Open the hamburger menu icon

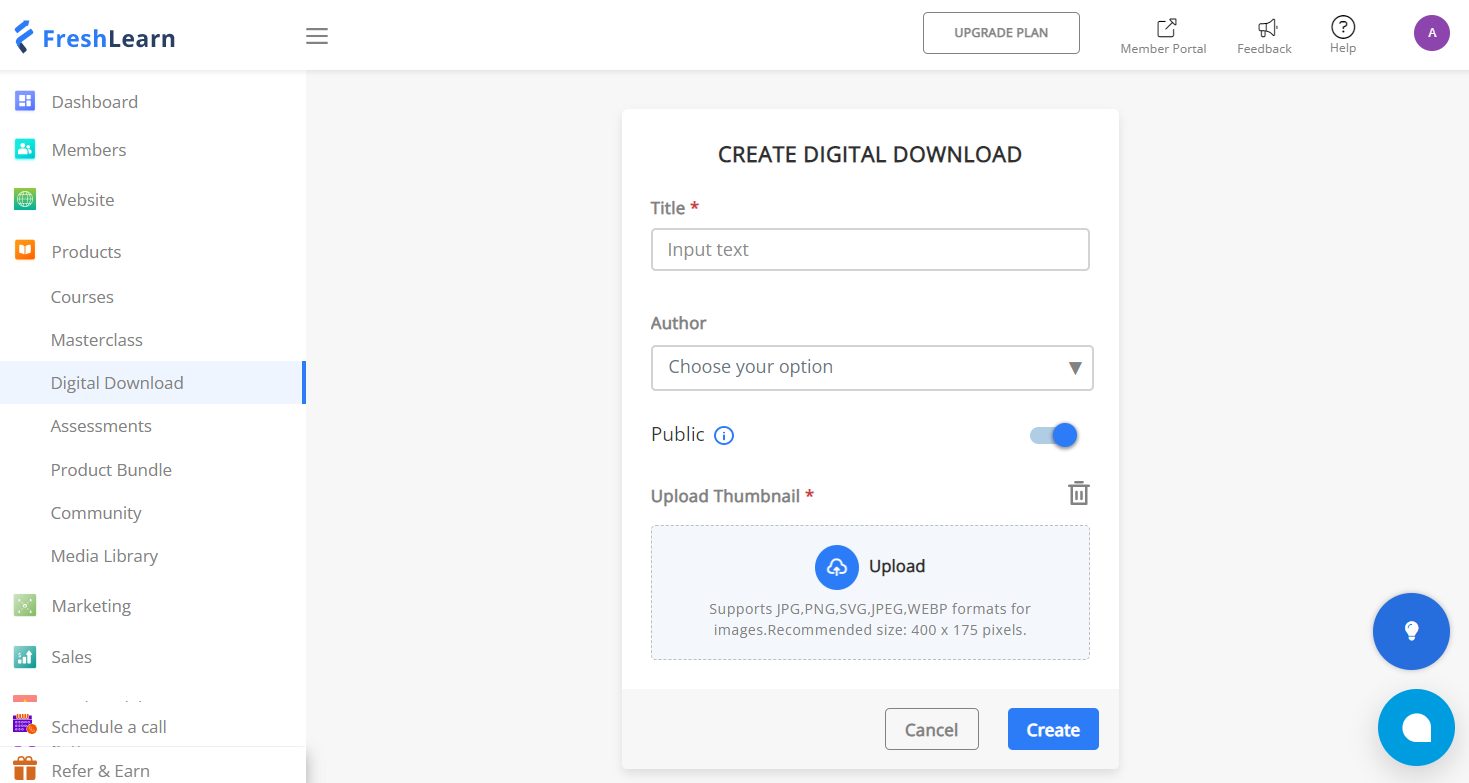point(317,37)
